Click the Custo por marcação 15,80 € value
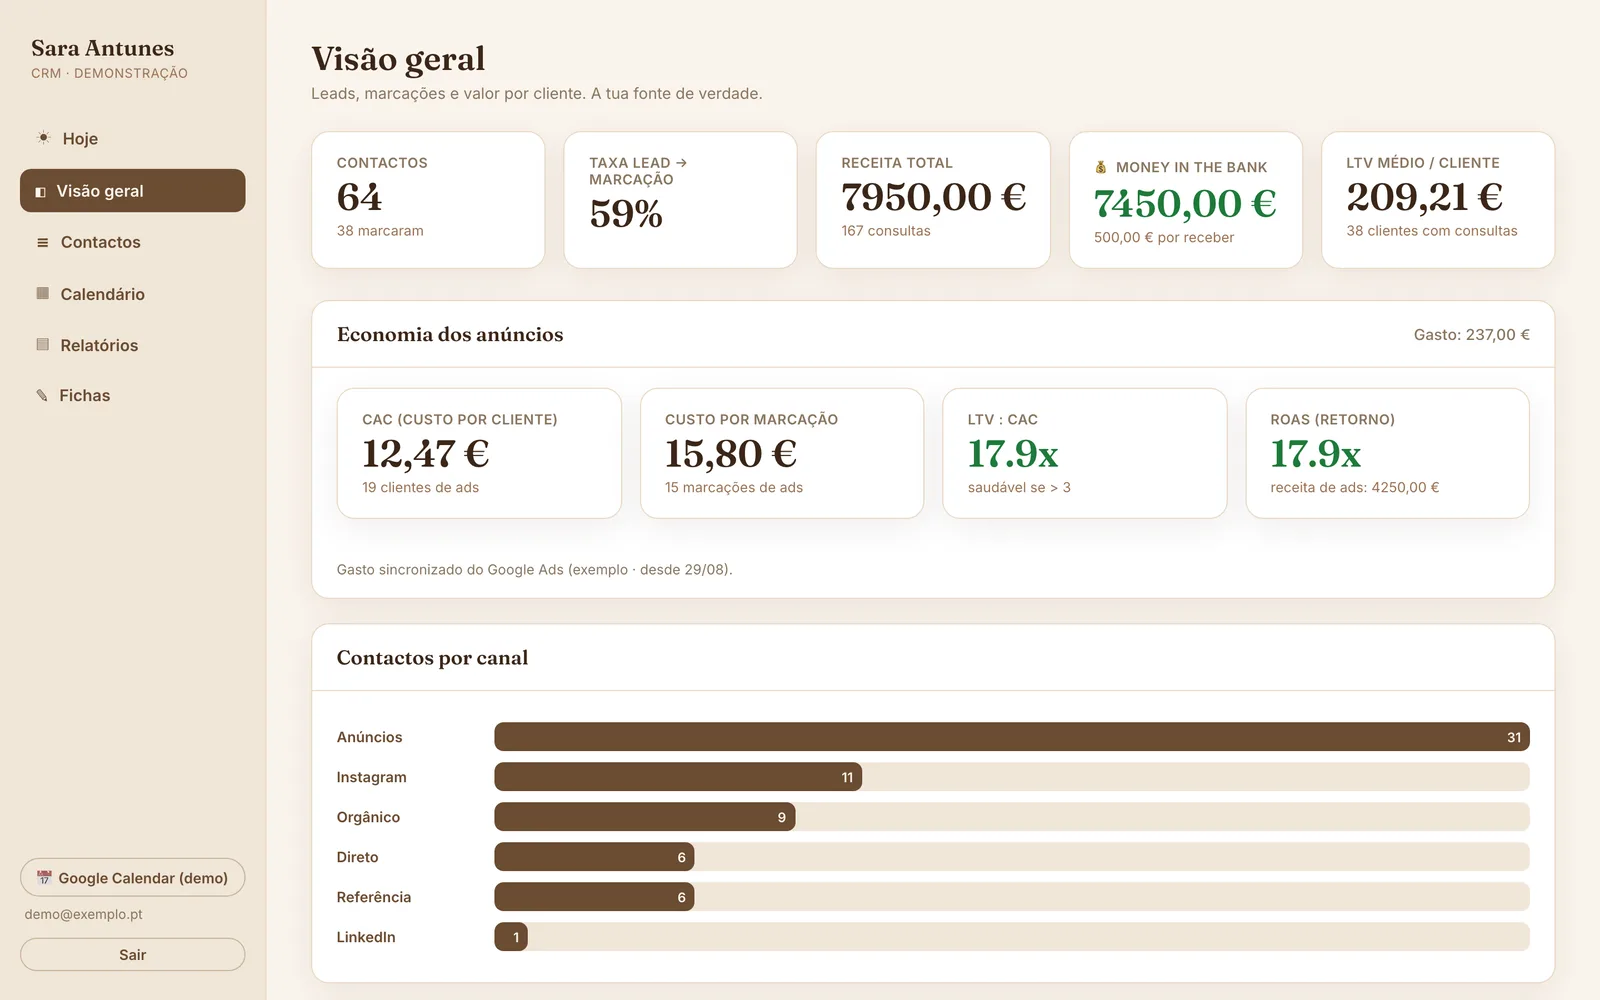1600x1000 pixels. point(731,454)
